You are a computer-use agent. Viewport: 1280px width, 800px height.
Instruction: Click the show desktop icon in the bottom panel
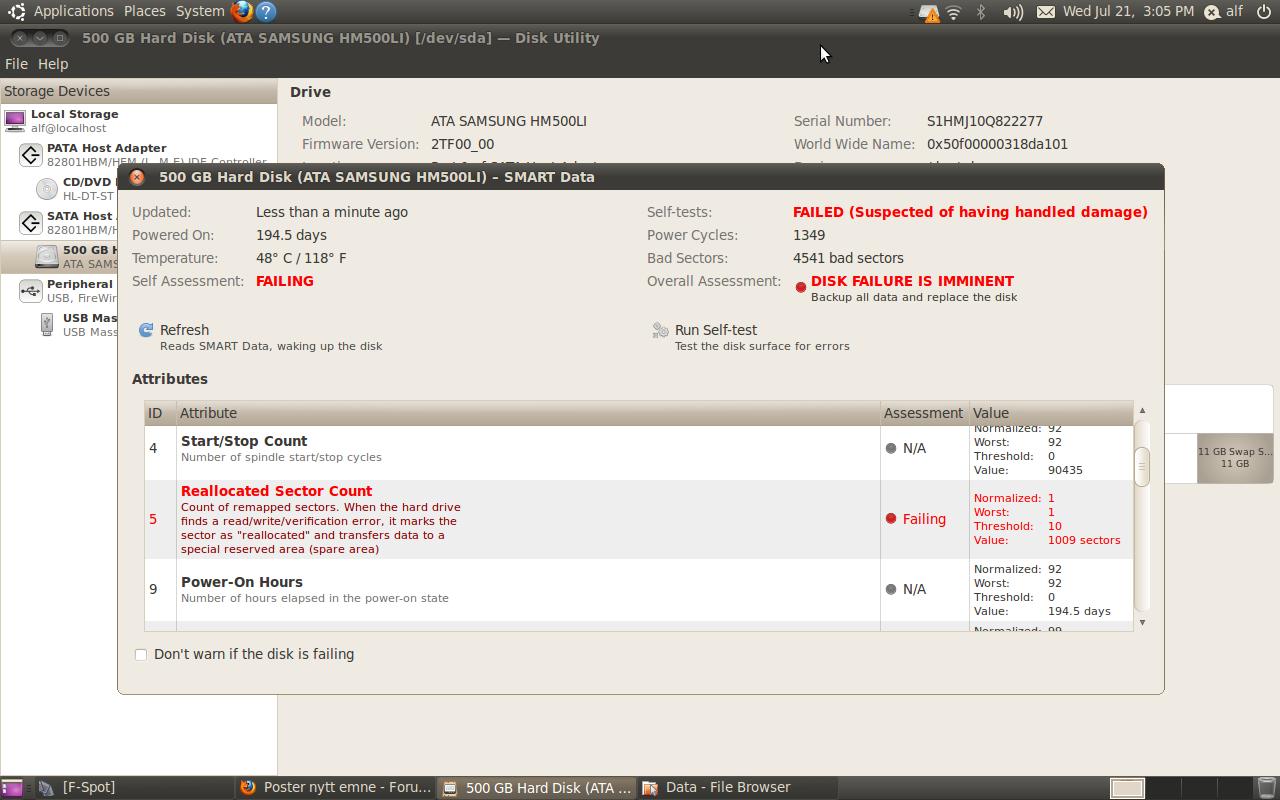coord(13,788)
